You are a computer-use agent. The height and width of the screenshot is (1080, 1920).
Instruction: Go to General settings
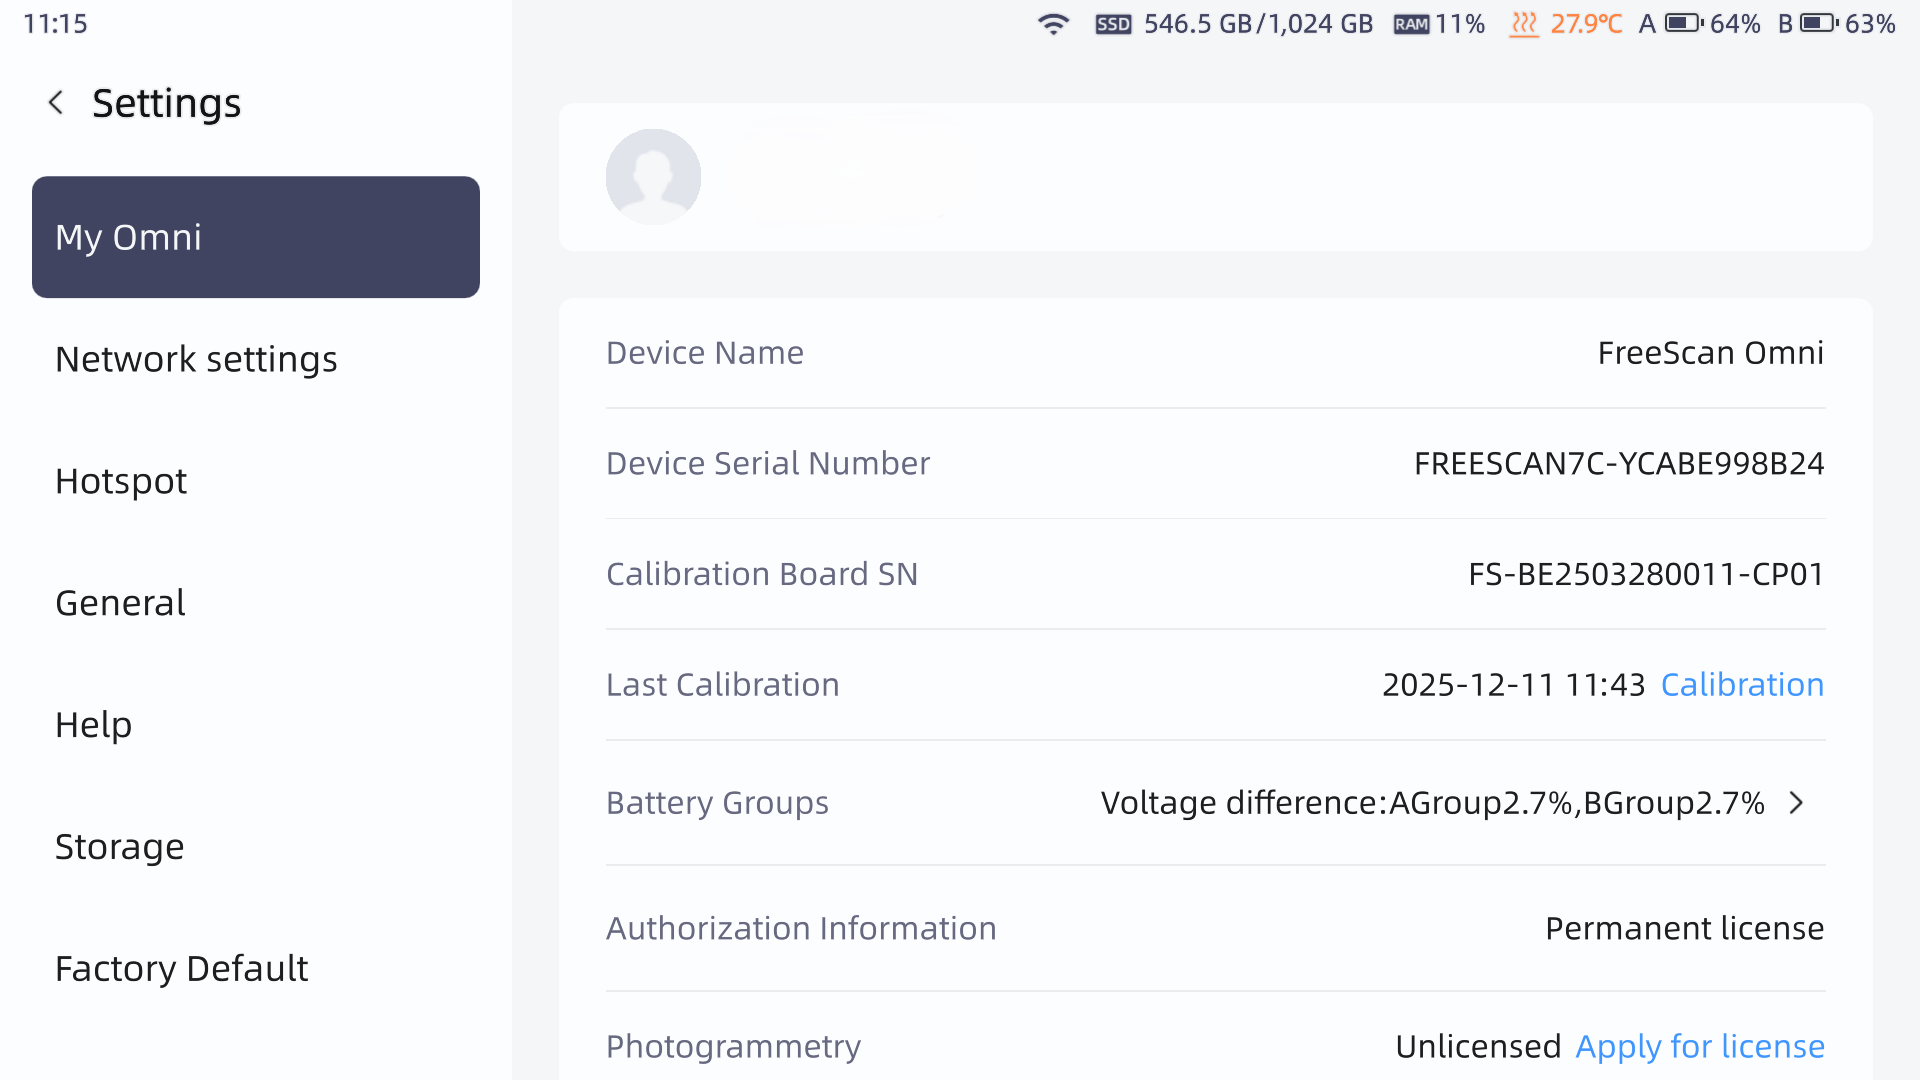pyautogui.click(x=120, y=603)
